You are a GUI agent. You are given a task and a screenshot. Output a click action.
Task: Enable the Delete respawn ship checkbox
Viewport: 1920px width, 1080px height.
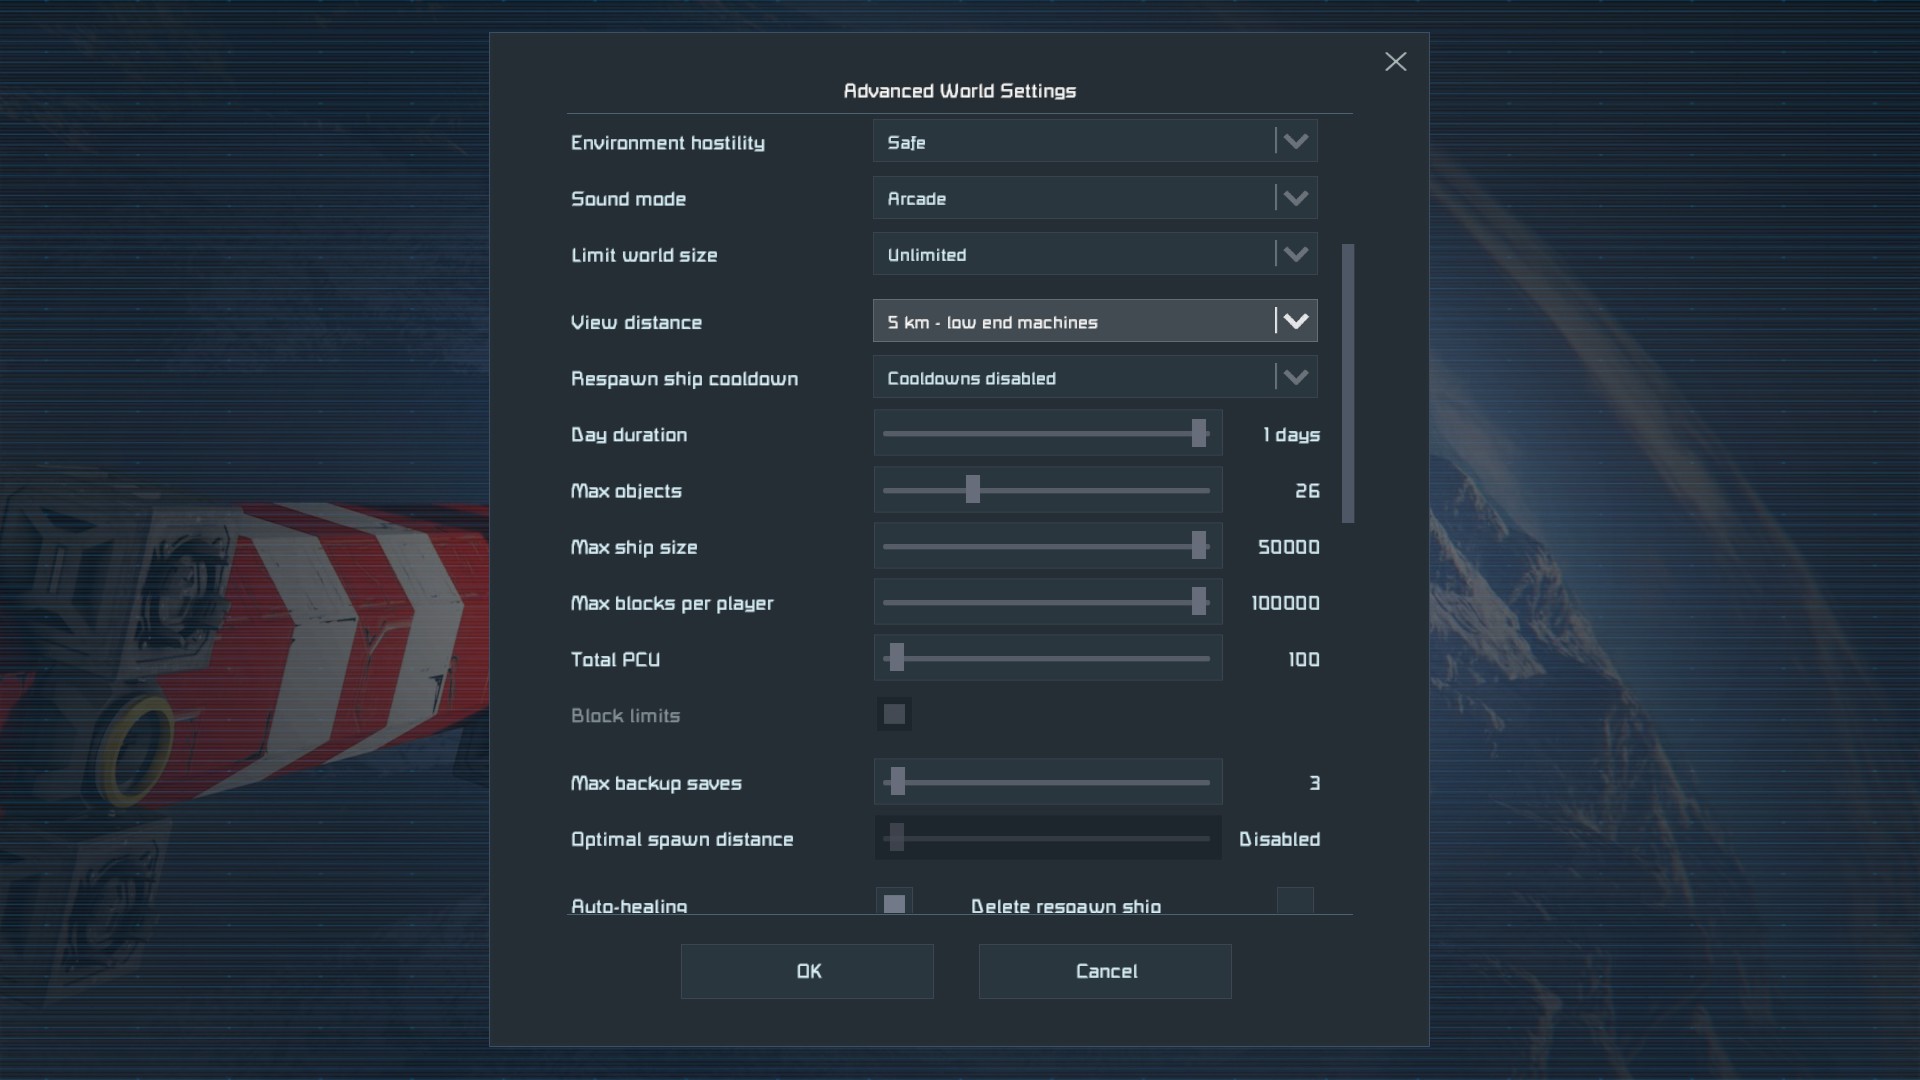pyautogui.click(x=1295, y=901)
